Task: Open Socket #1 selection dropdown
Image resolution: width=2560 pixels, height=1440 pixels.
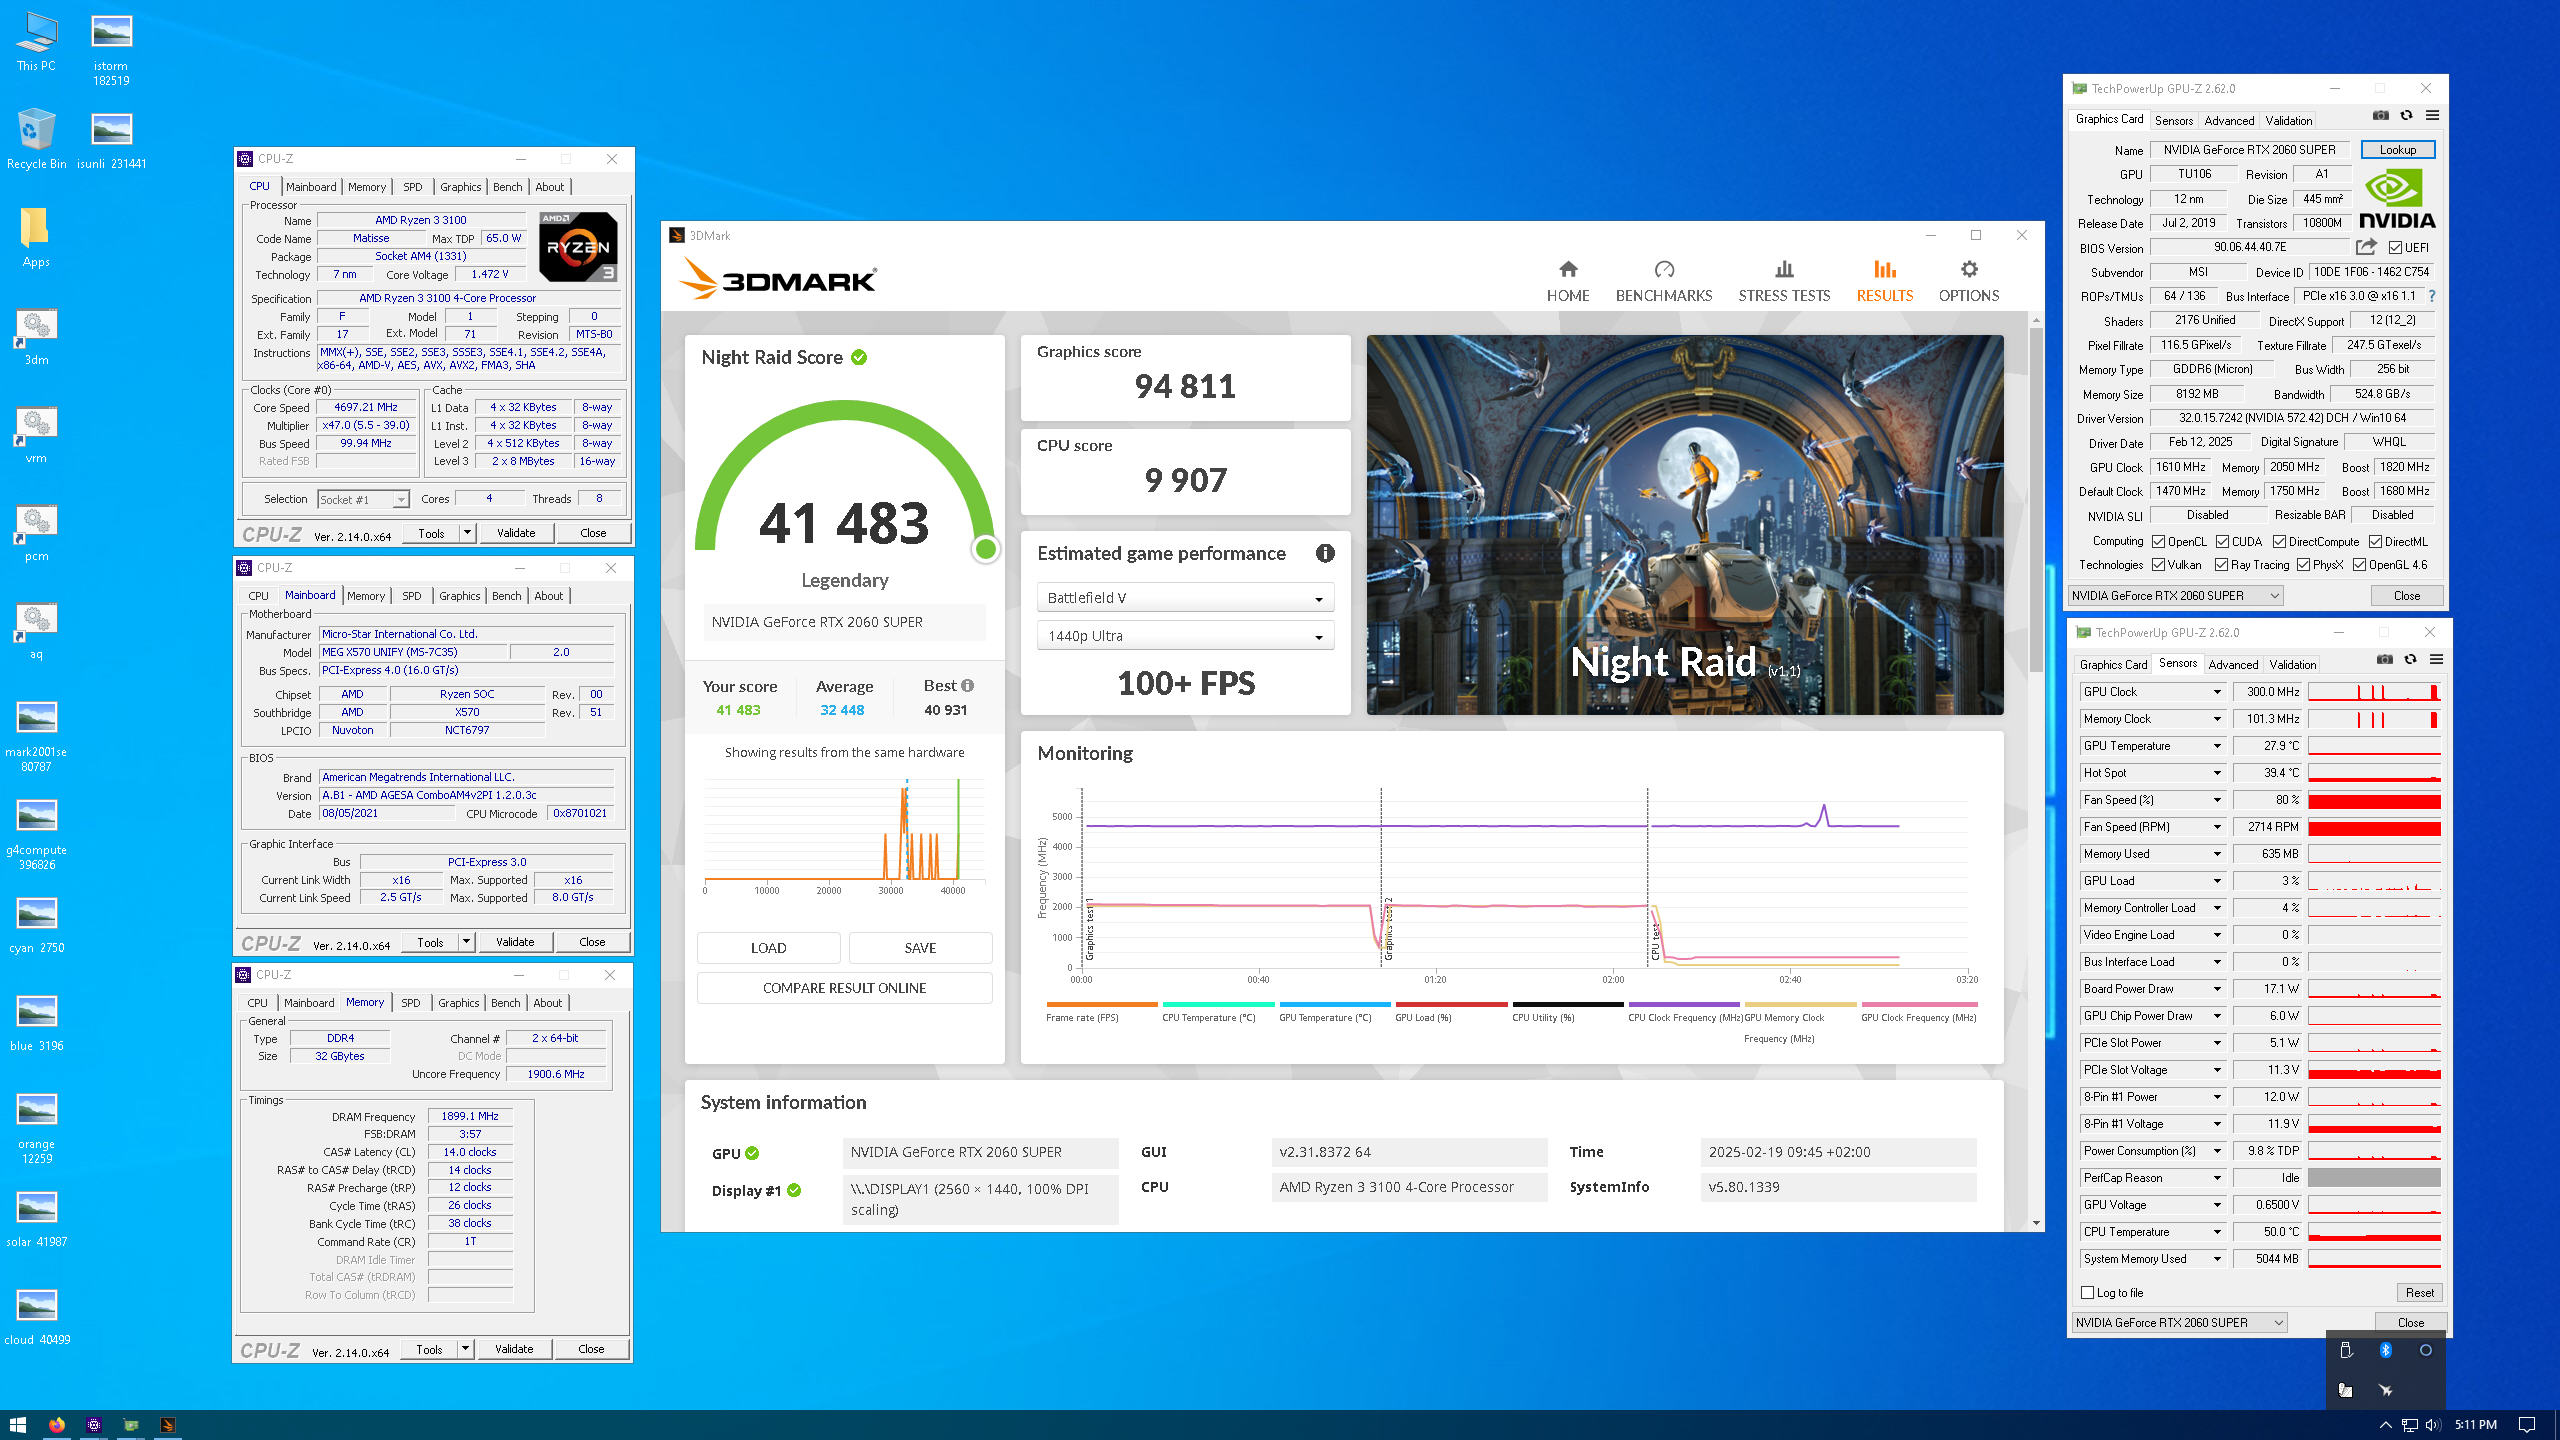Action: point(363,499)
